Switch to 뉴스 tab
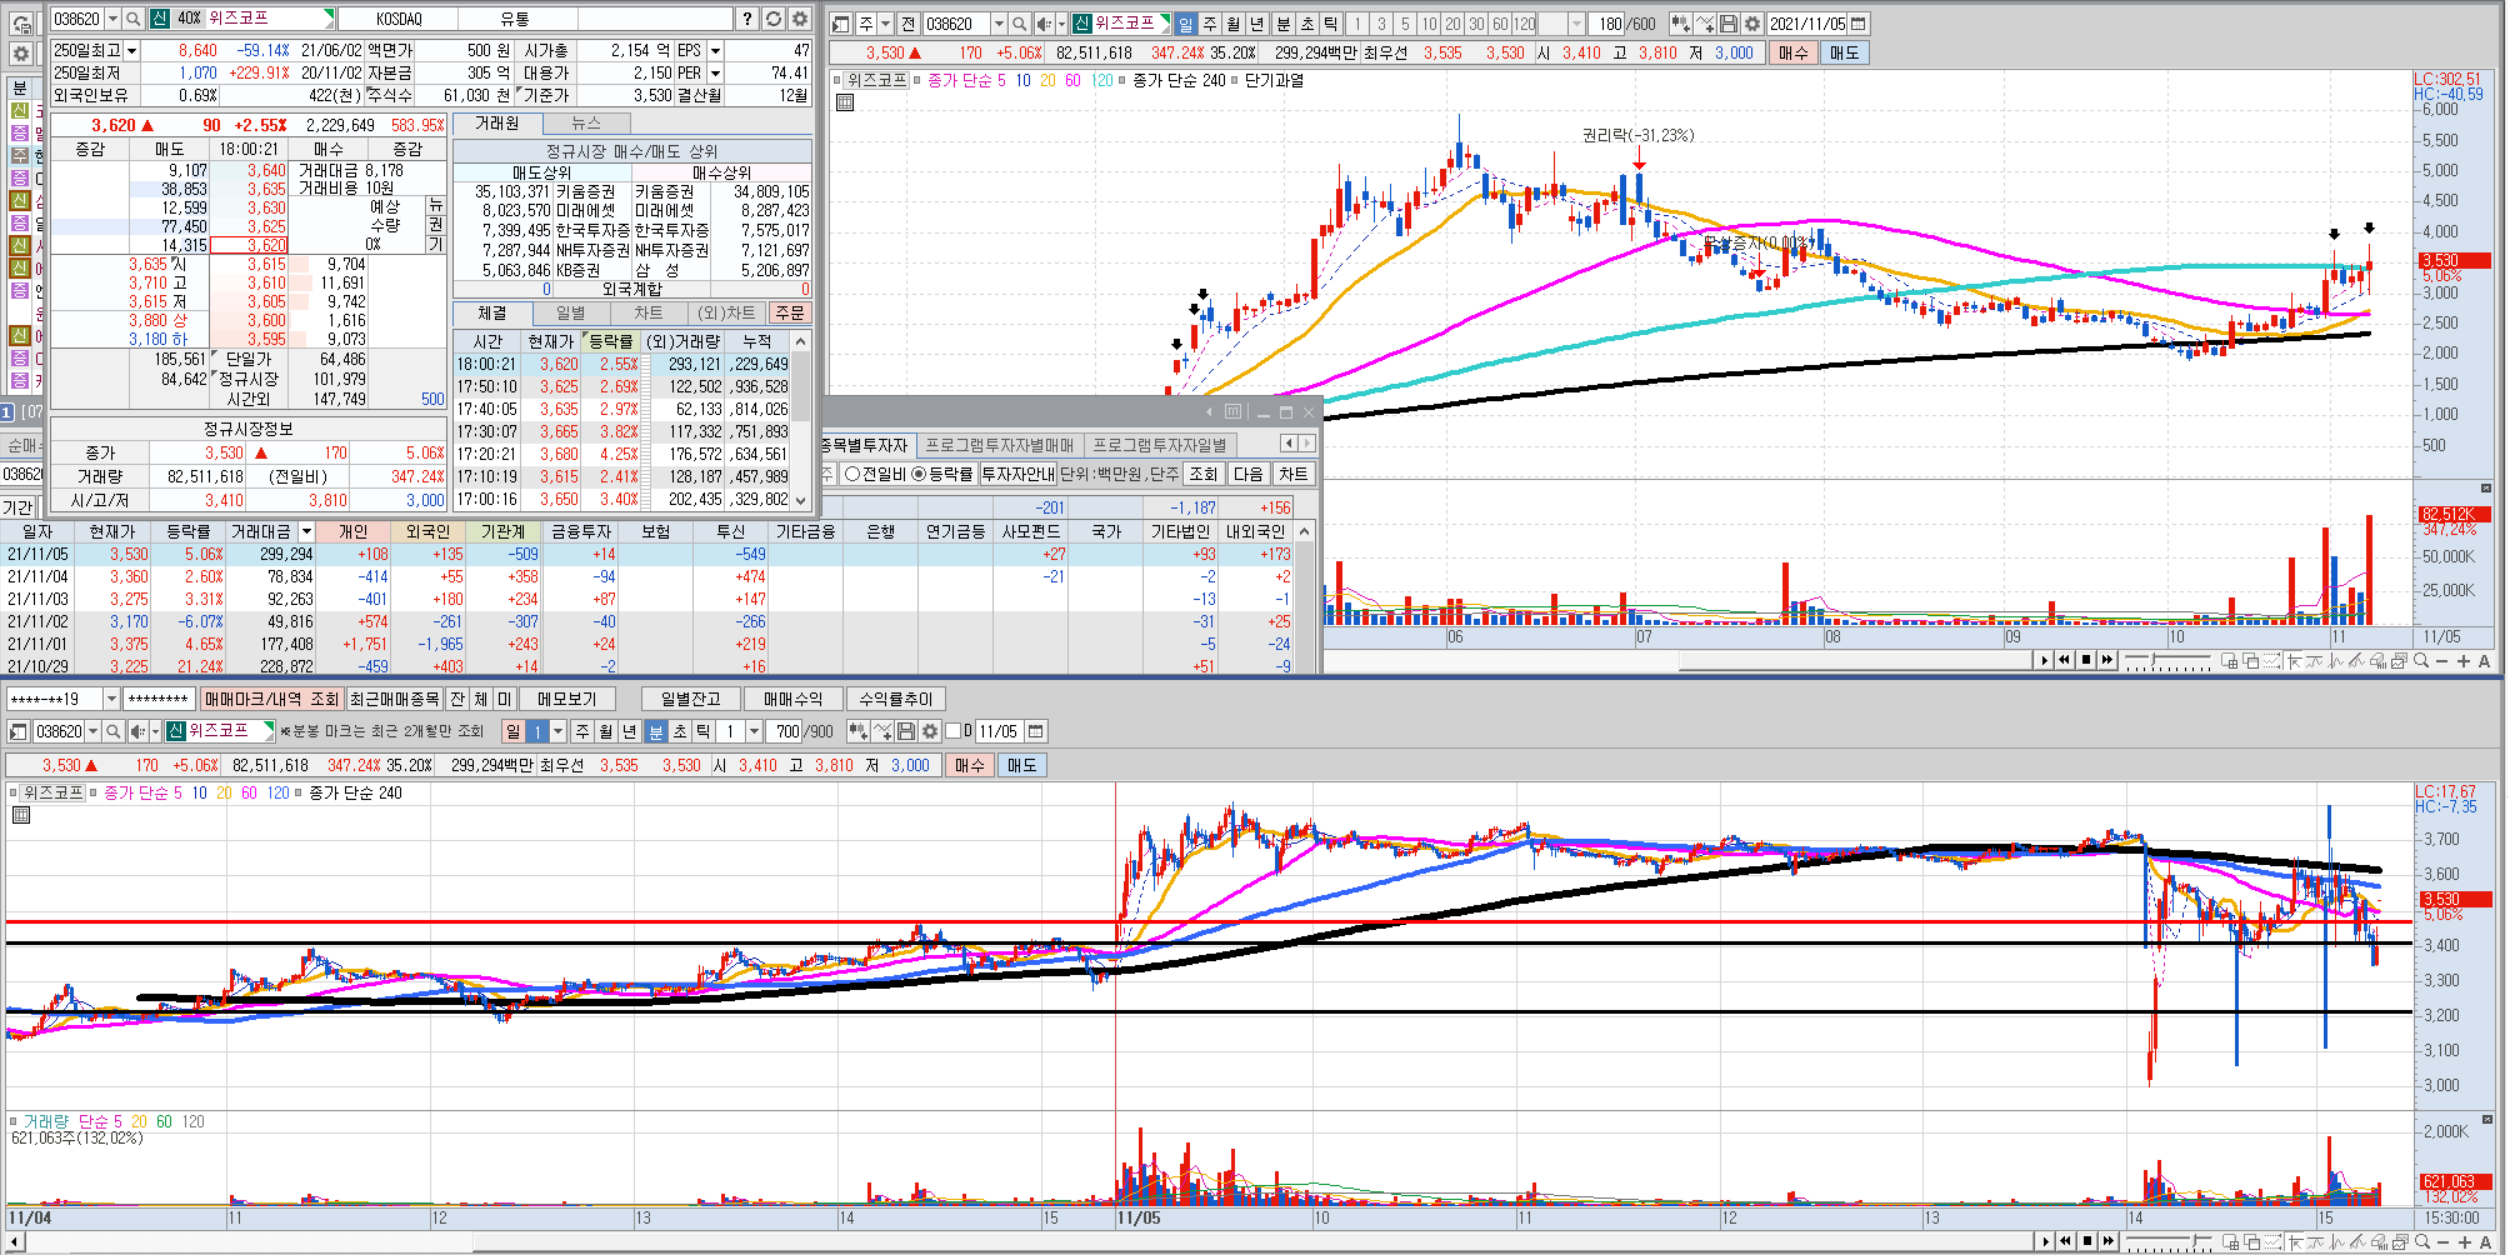This screenshot has height=1255, width=2508. (586, 123)
